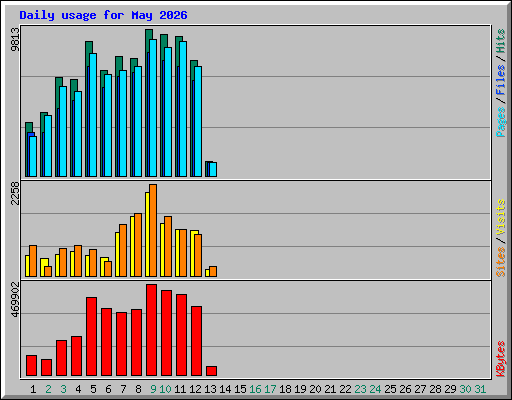Click day label 6 on the x-axis
Image resolution: width=512 pixels, height=400 pixels.
pos(108,389)
